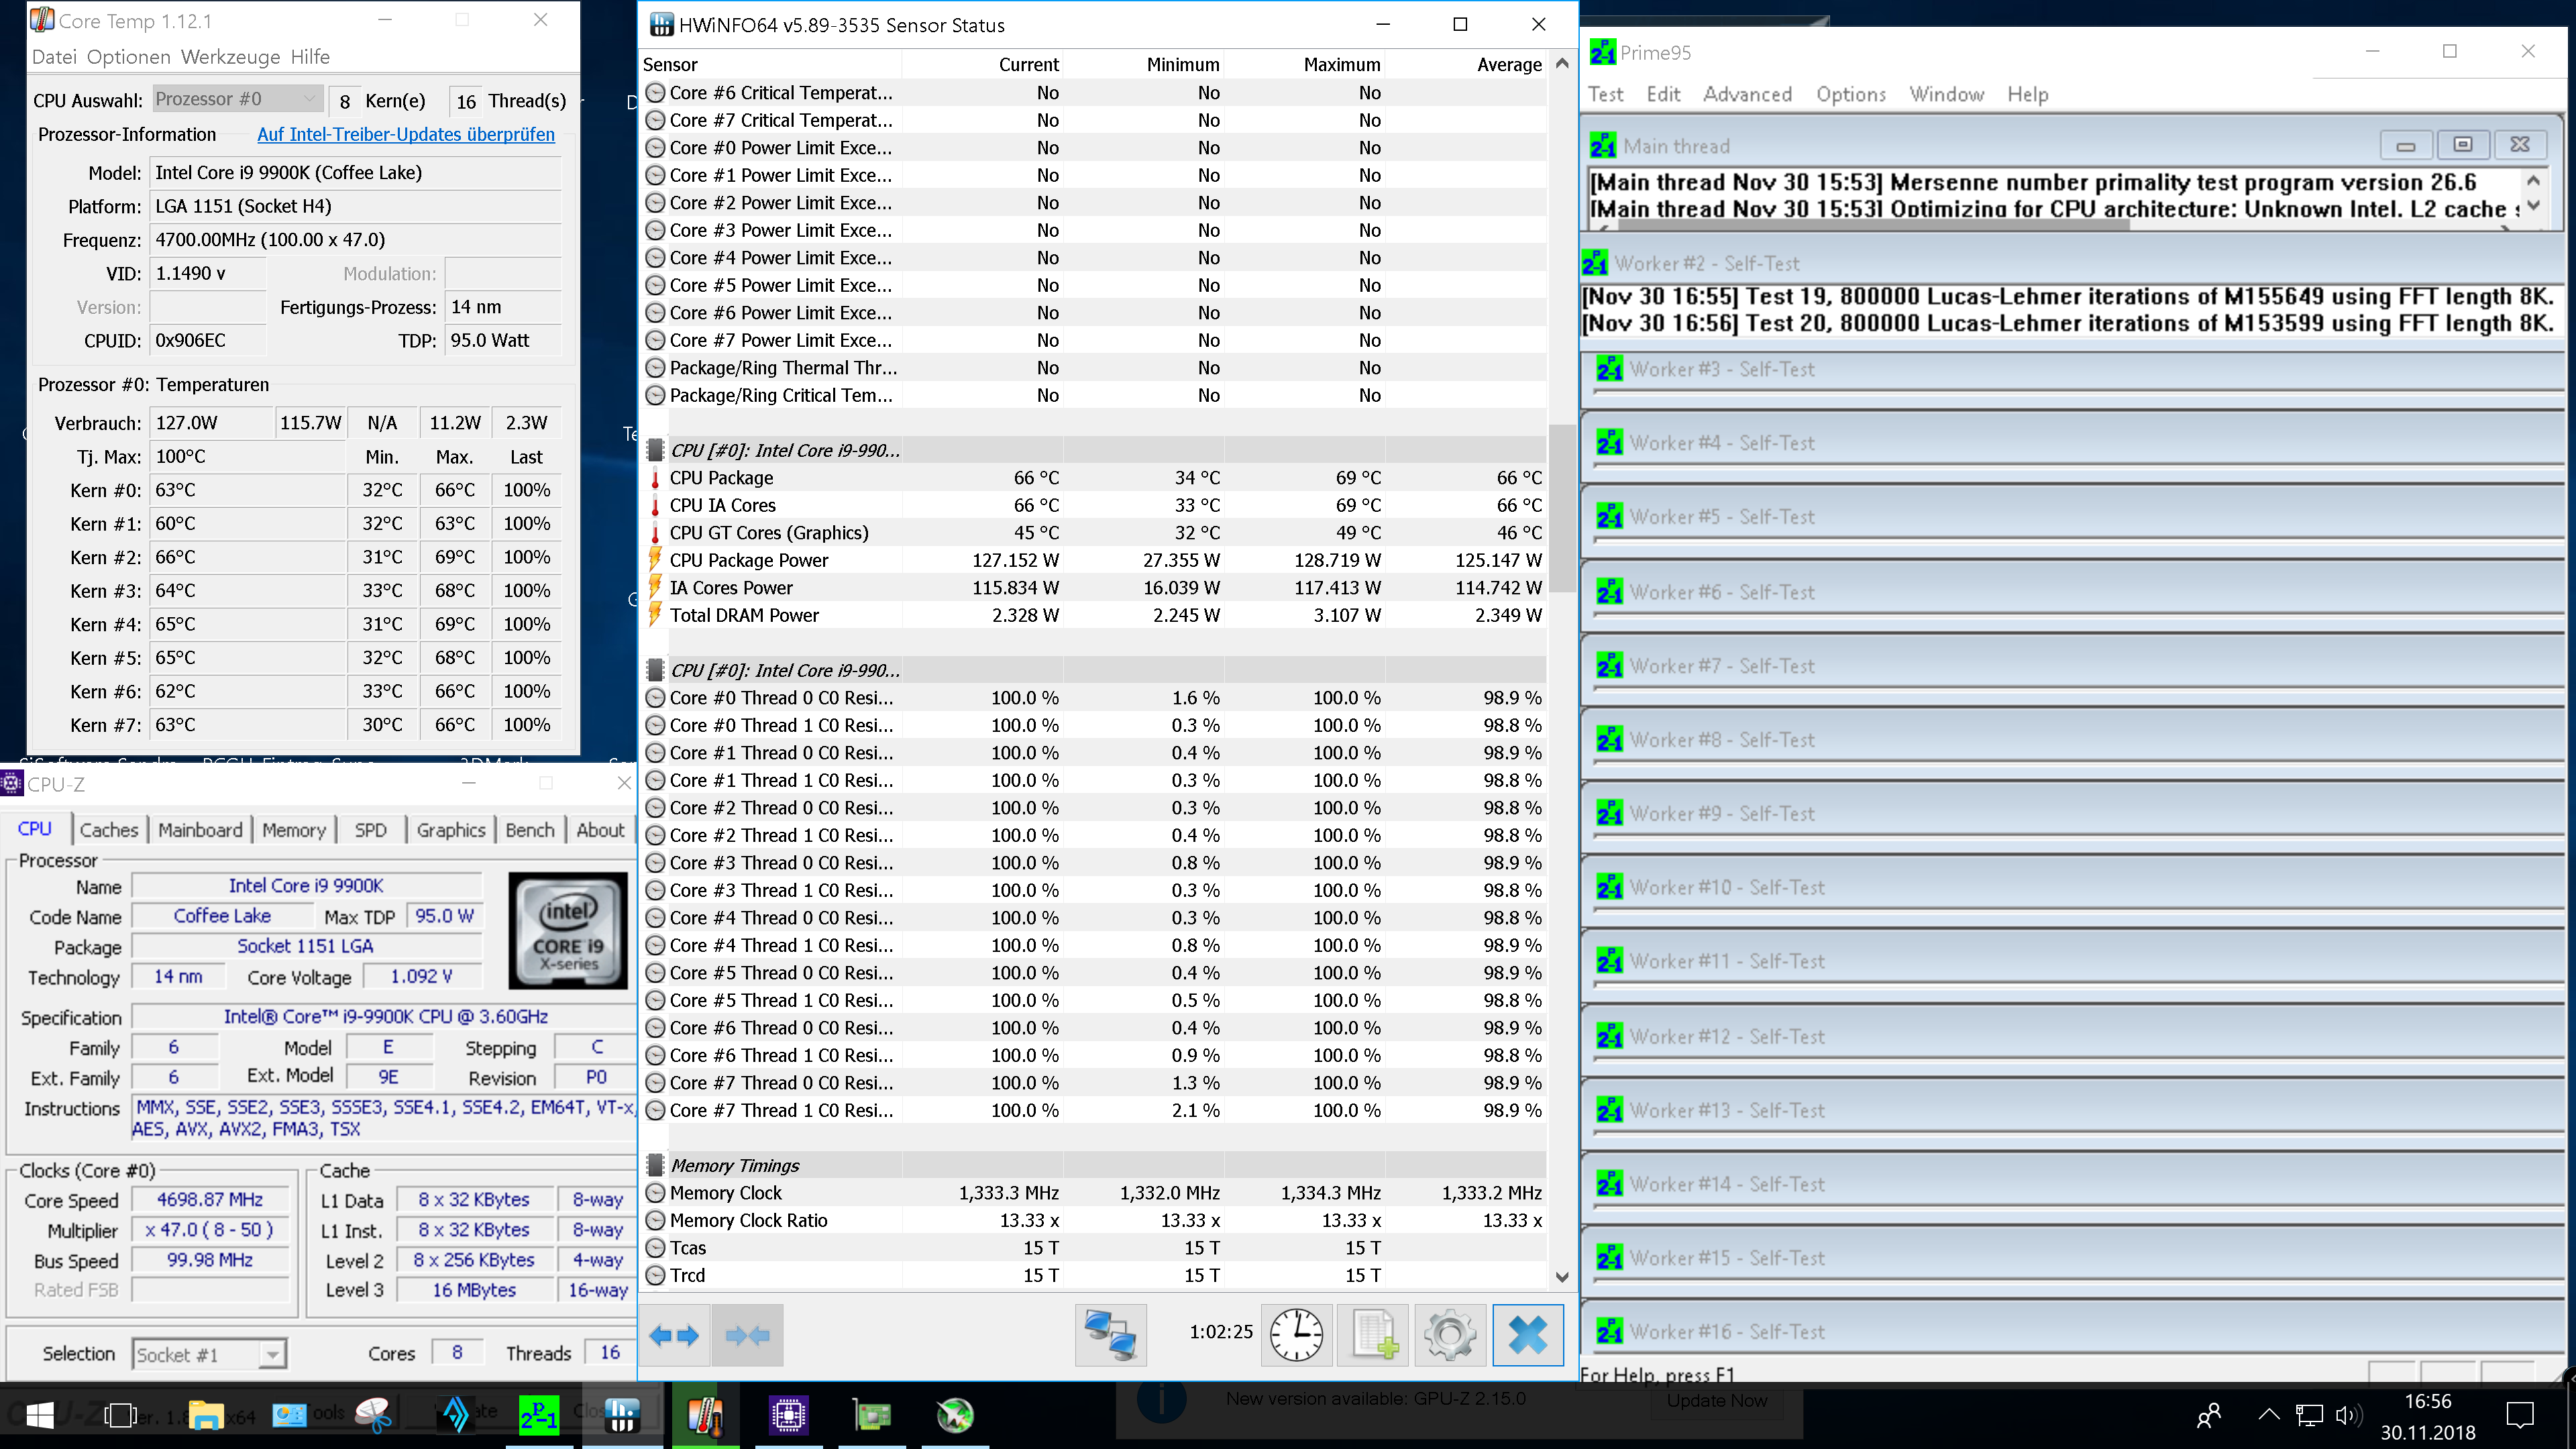This screenshot has height=1449, width=2576.
Task: Select the Total DRAM Power sensor row
Action: click(1094, 615)
